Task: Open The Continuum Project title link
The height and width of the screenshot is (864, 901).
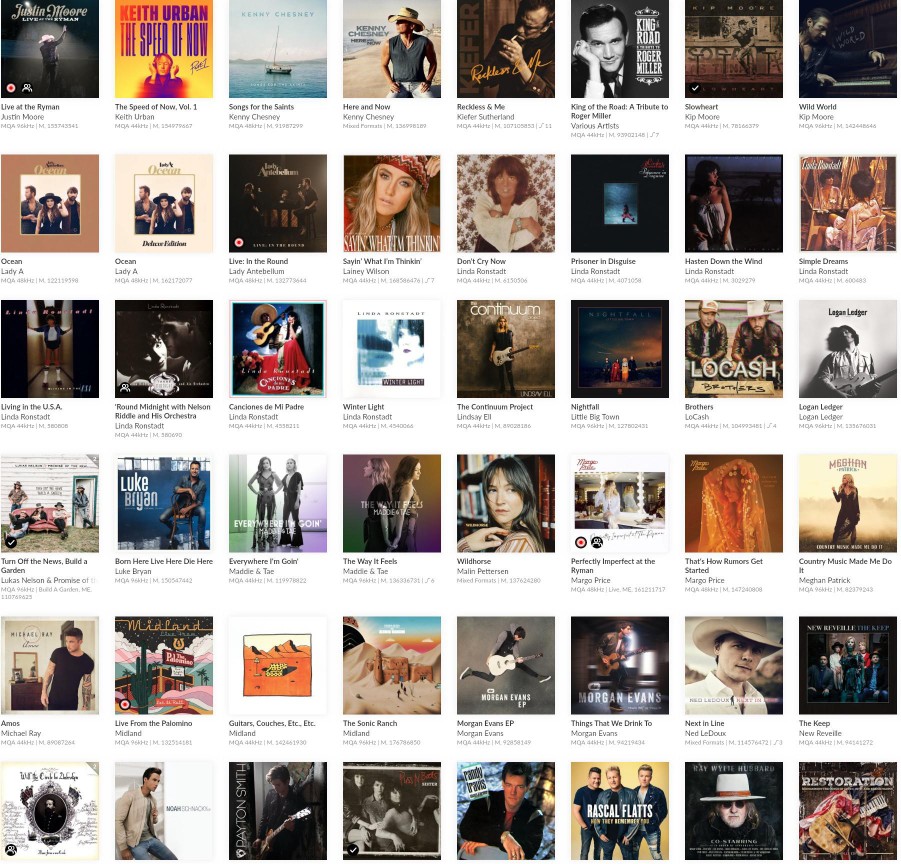Action: tap(495, 407)
